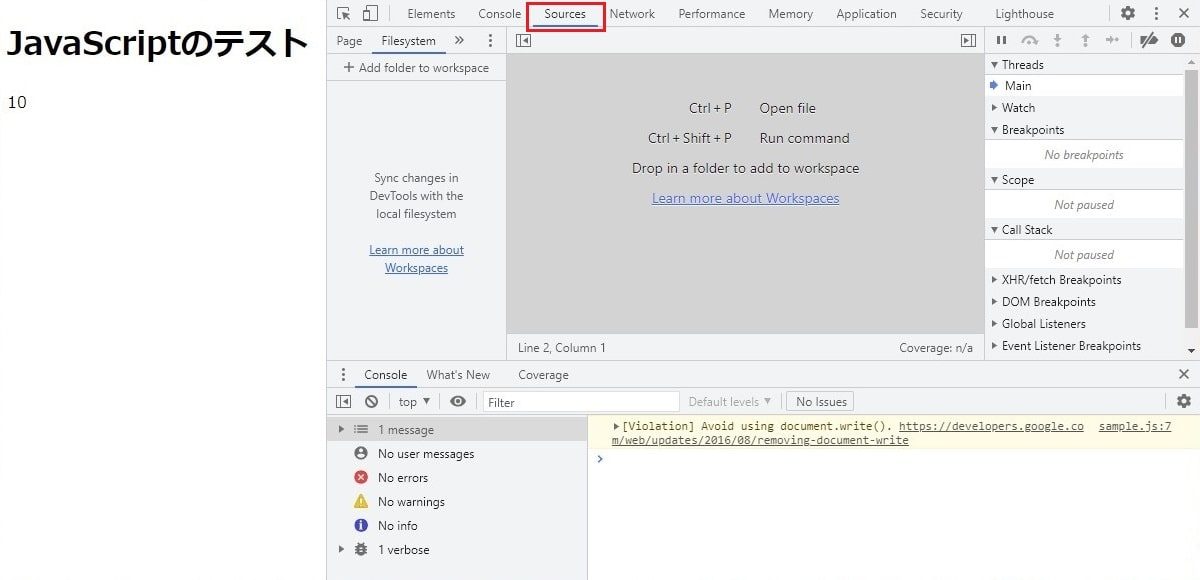
Task: Expand XHR/fetch Breakpoints section
Action: pyautogui.click(x=1061, y=280)
